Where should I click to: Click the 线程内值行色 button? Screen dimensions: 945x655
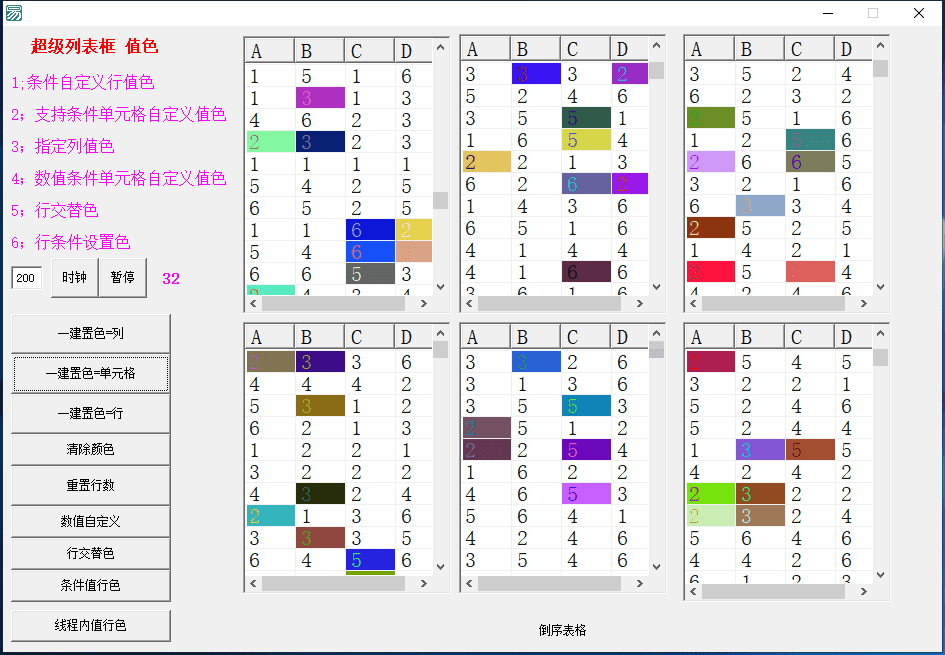(90, 625)
